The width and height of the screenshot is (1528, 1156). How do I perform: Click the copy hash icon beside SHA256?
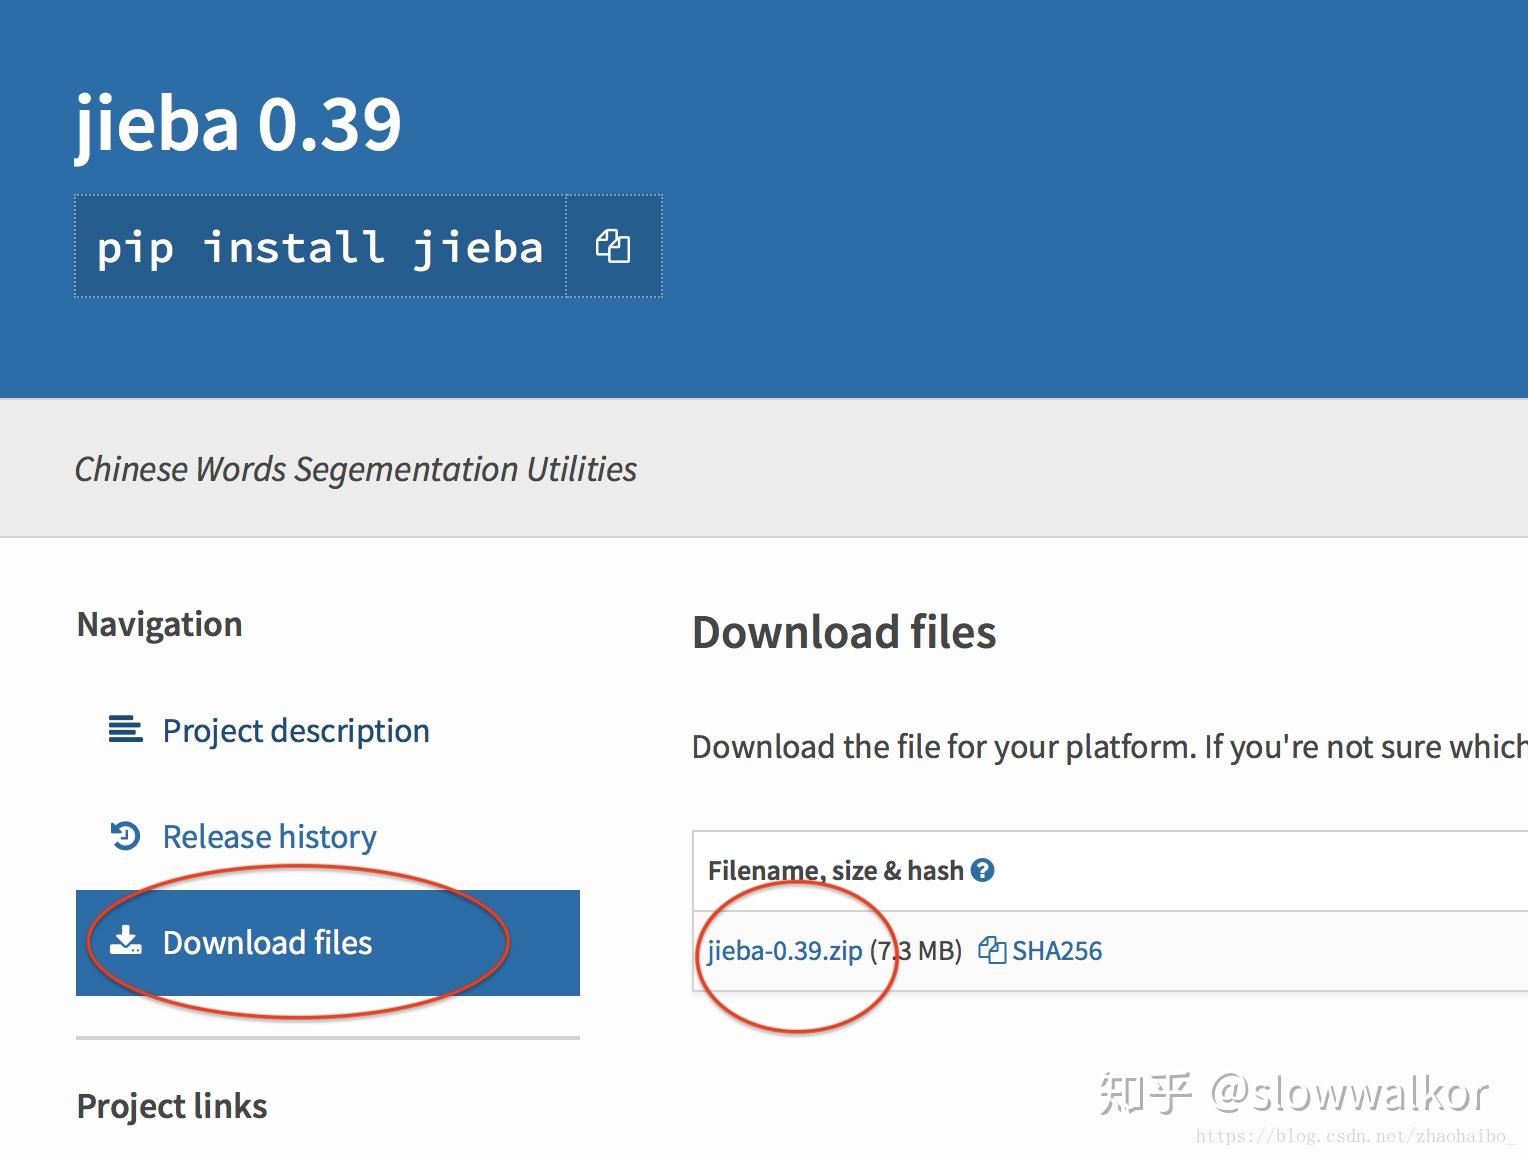(991, 950)
